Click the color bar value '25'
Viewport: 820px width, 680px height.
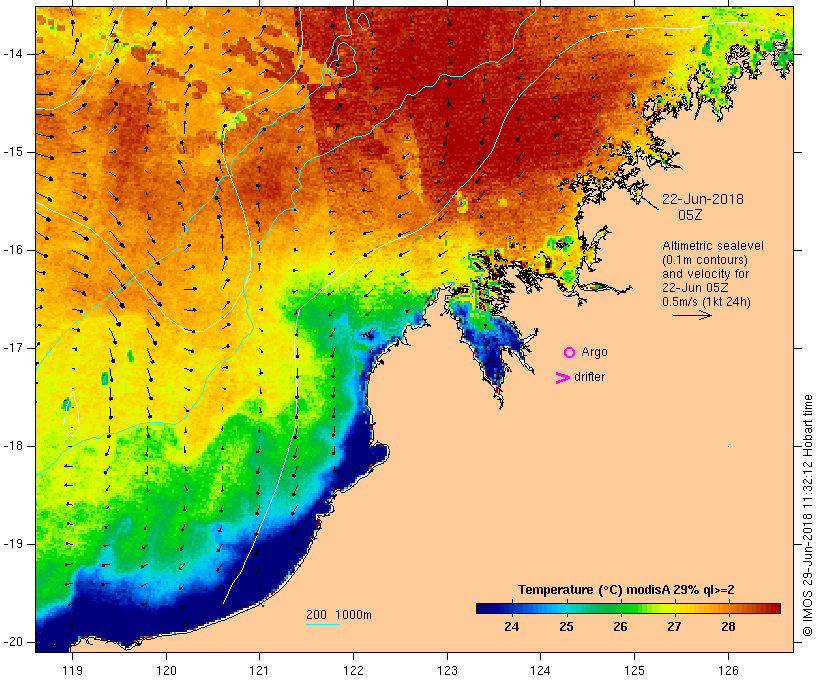click(x=566, y=626)
